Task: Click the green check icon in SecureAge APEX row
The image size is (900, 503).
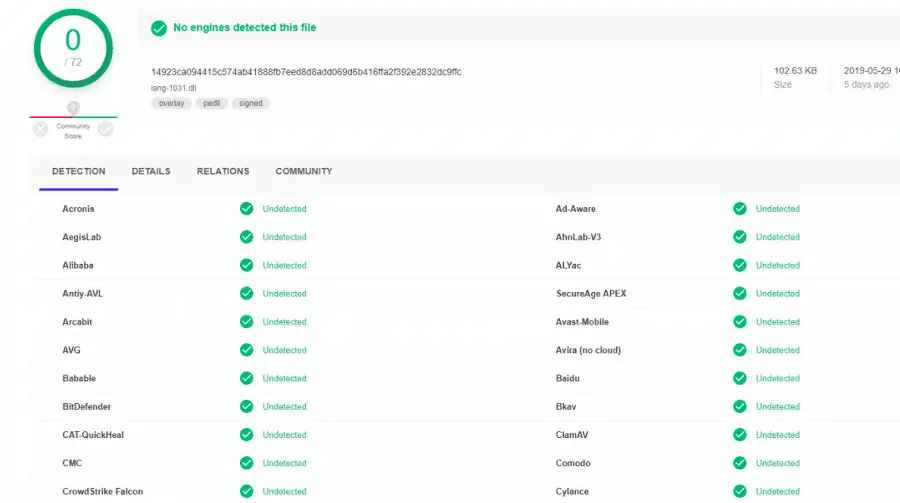Action: (x=740, y=293)
